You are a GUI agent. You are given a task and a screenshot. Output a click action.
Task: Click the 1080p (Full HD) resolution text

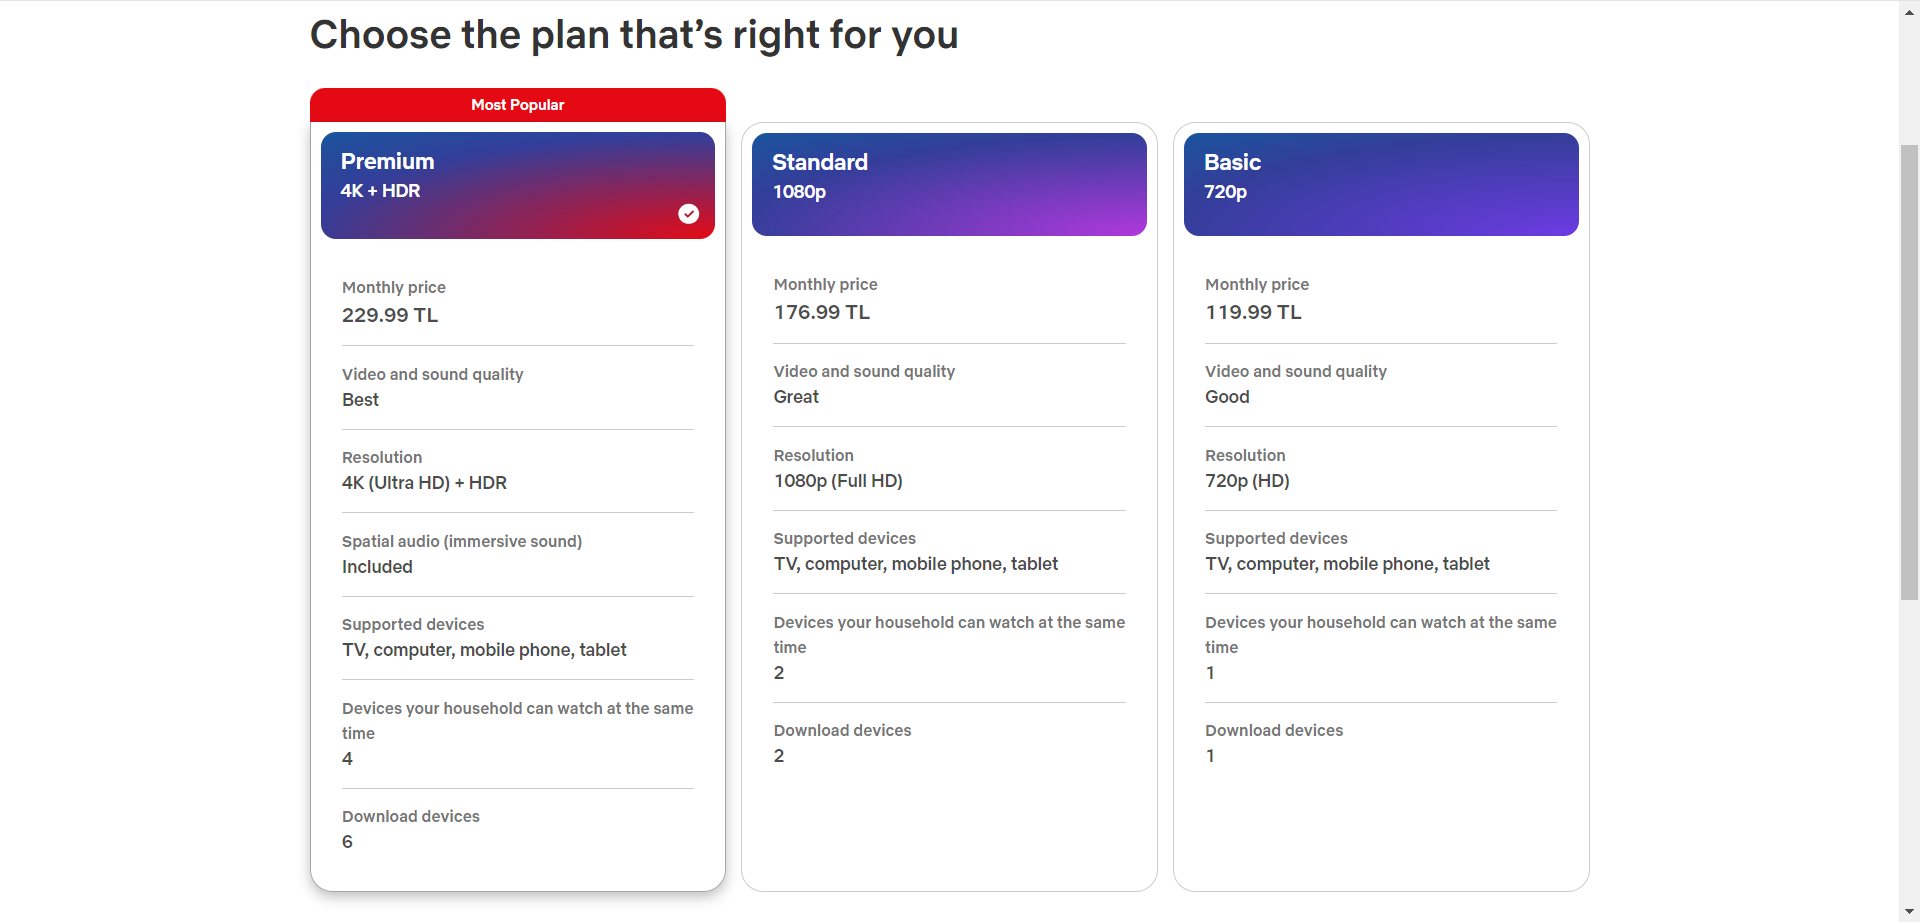[838, 481]
